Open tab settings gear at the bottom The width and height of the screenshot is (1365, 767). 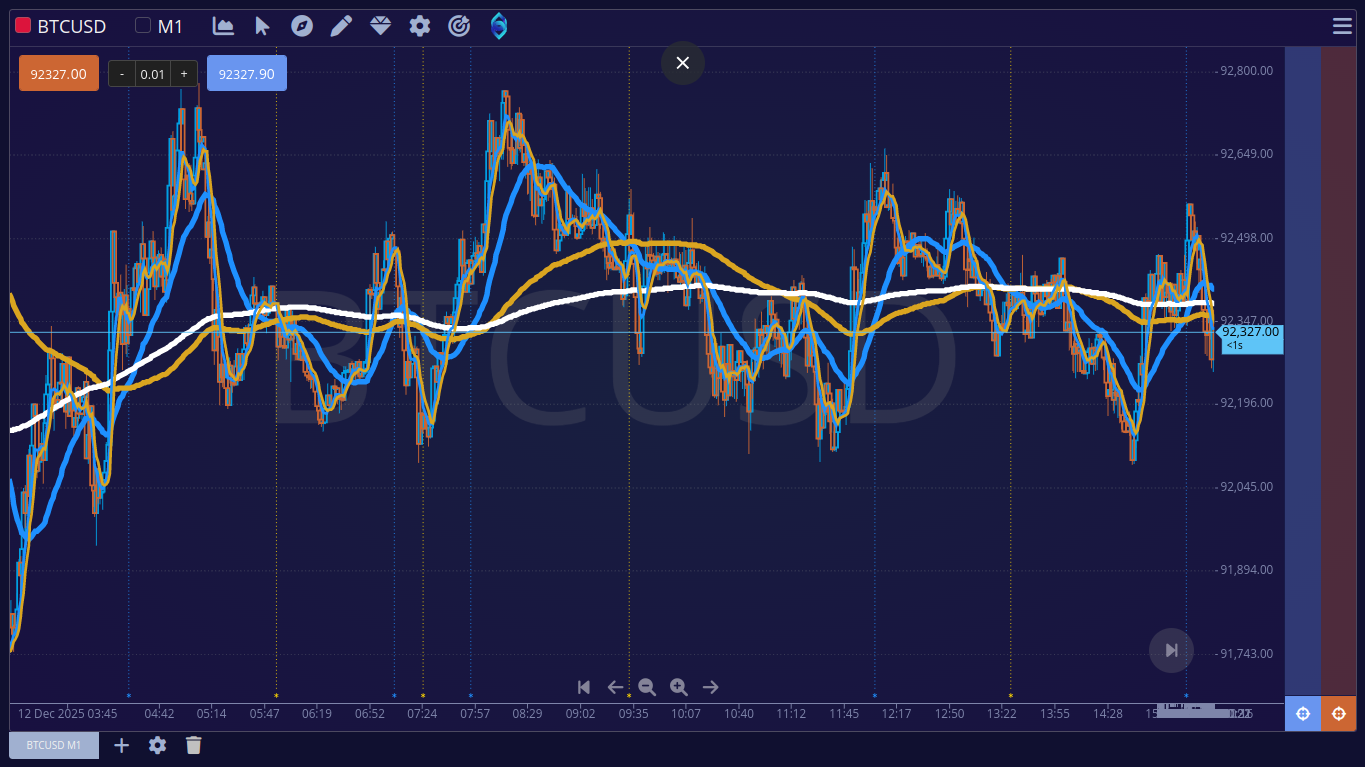tap(157, 745)
